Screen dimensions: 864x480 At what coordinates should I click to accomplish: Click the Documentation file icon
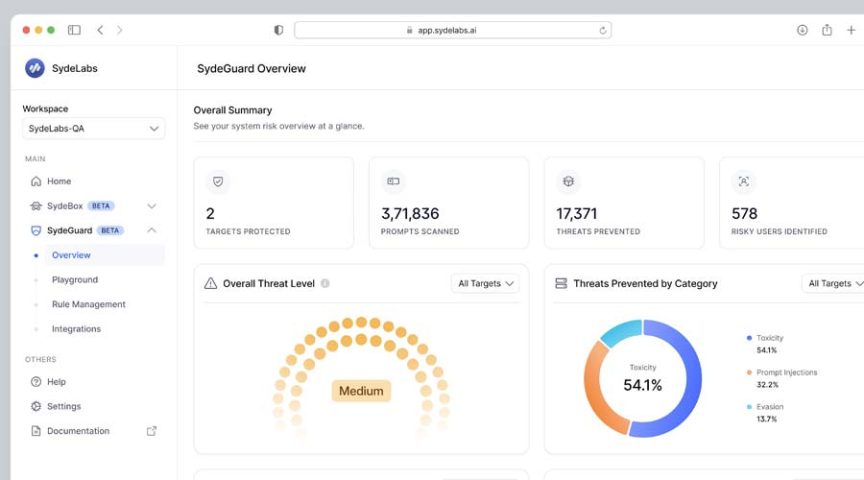coord(36,431)
